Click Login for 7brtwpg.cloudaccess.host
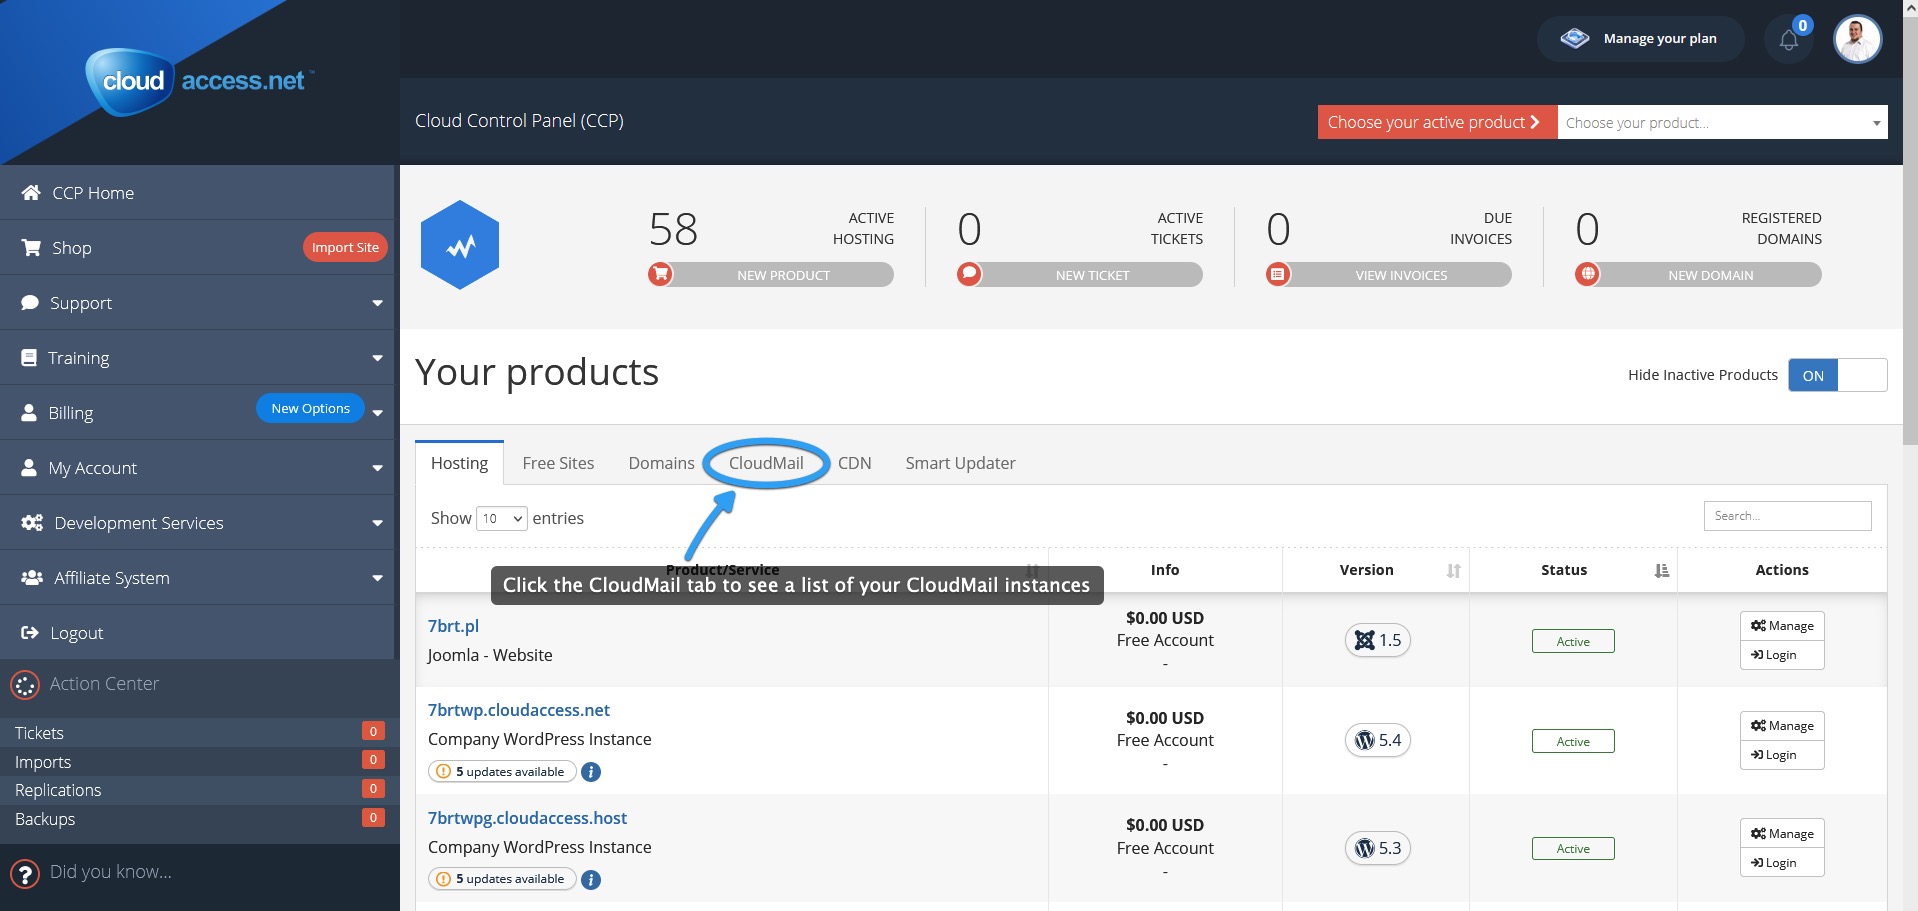The width and height of the screenshot is (1918, 911). pyautogui.click(x=1782, y=863)
